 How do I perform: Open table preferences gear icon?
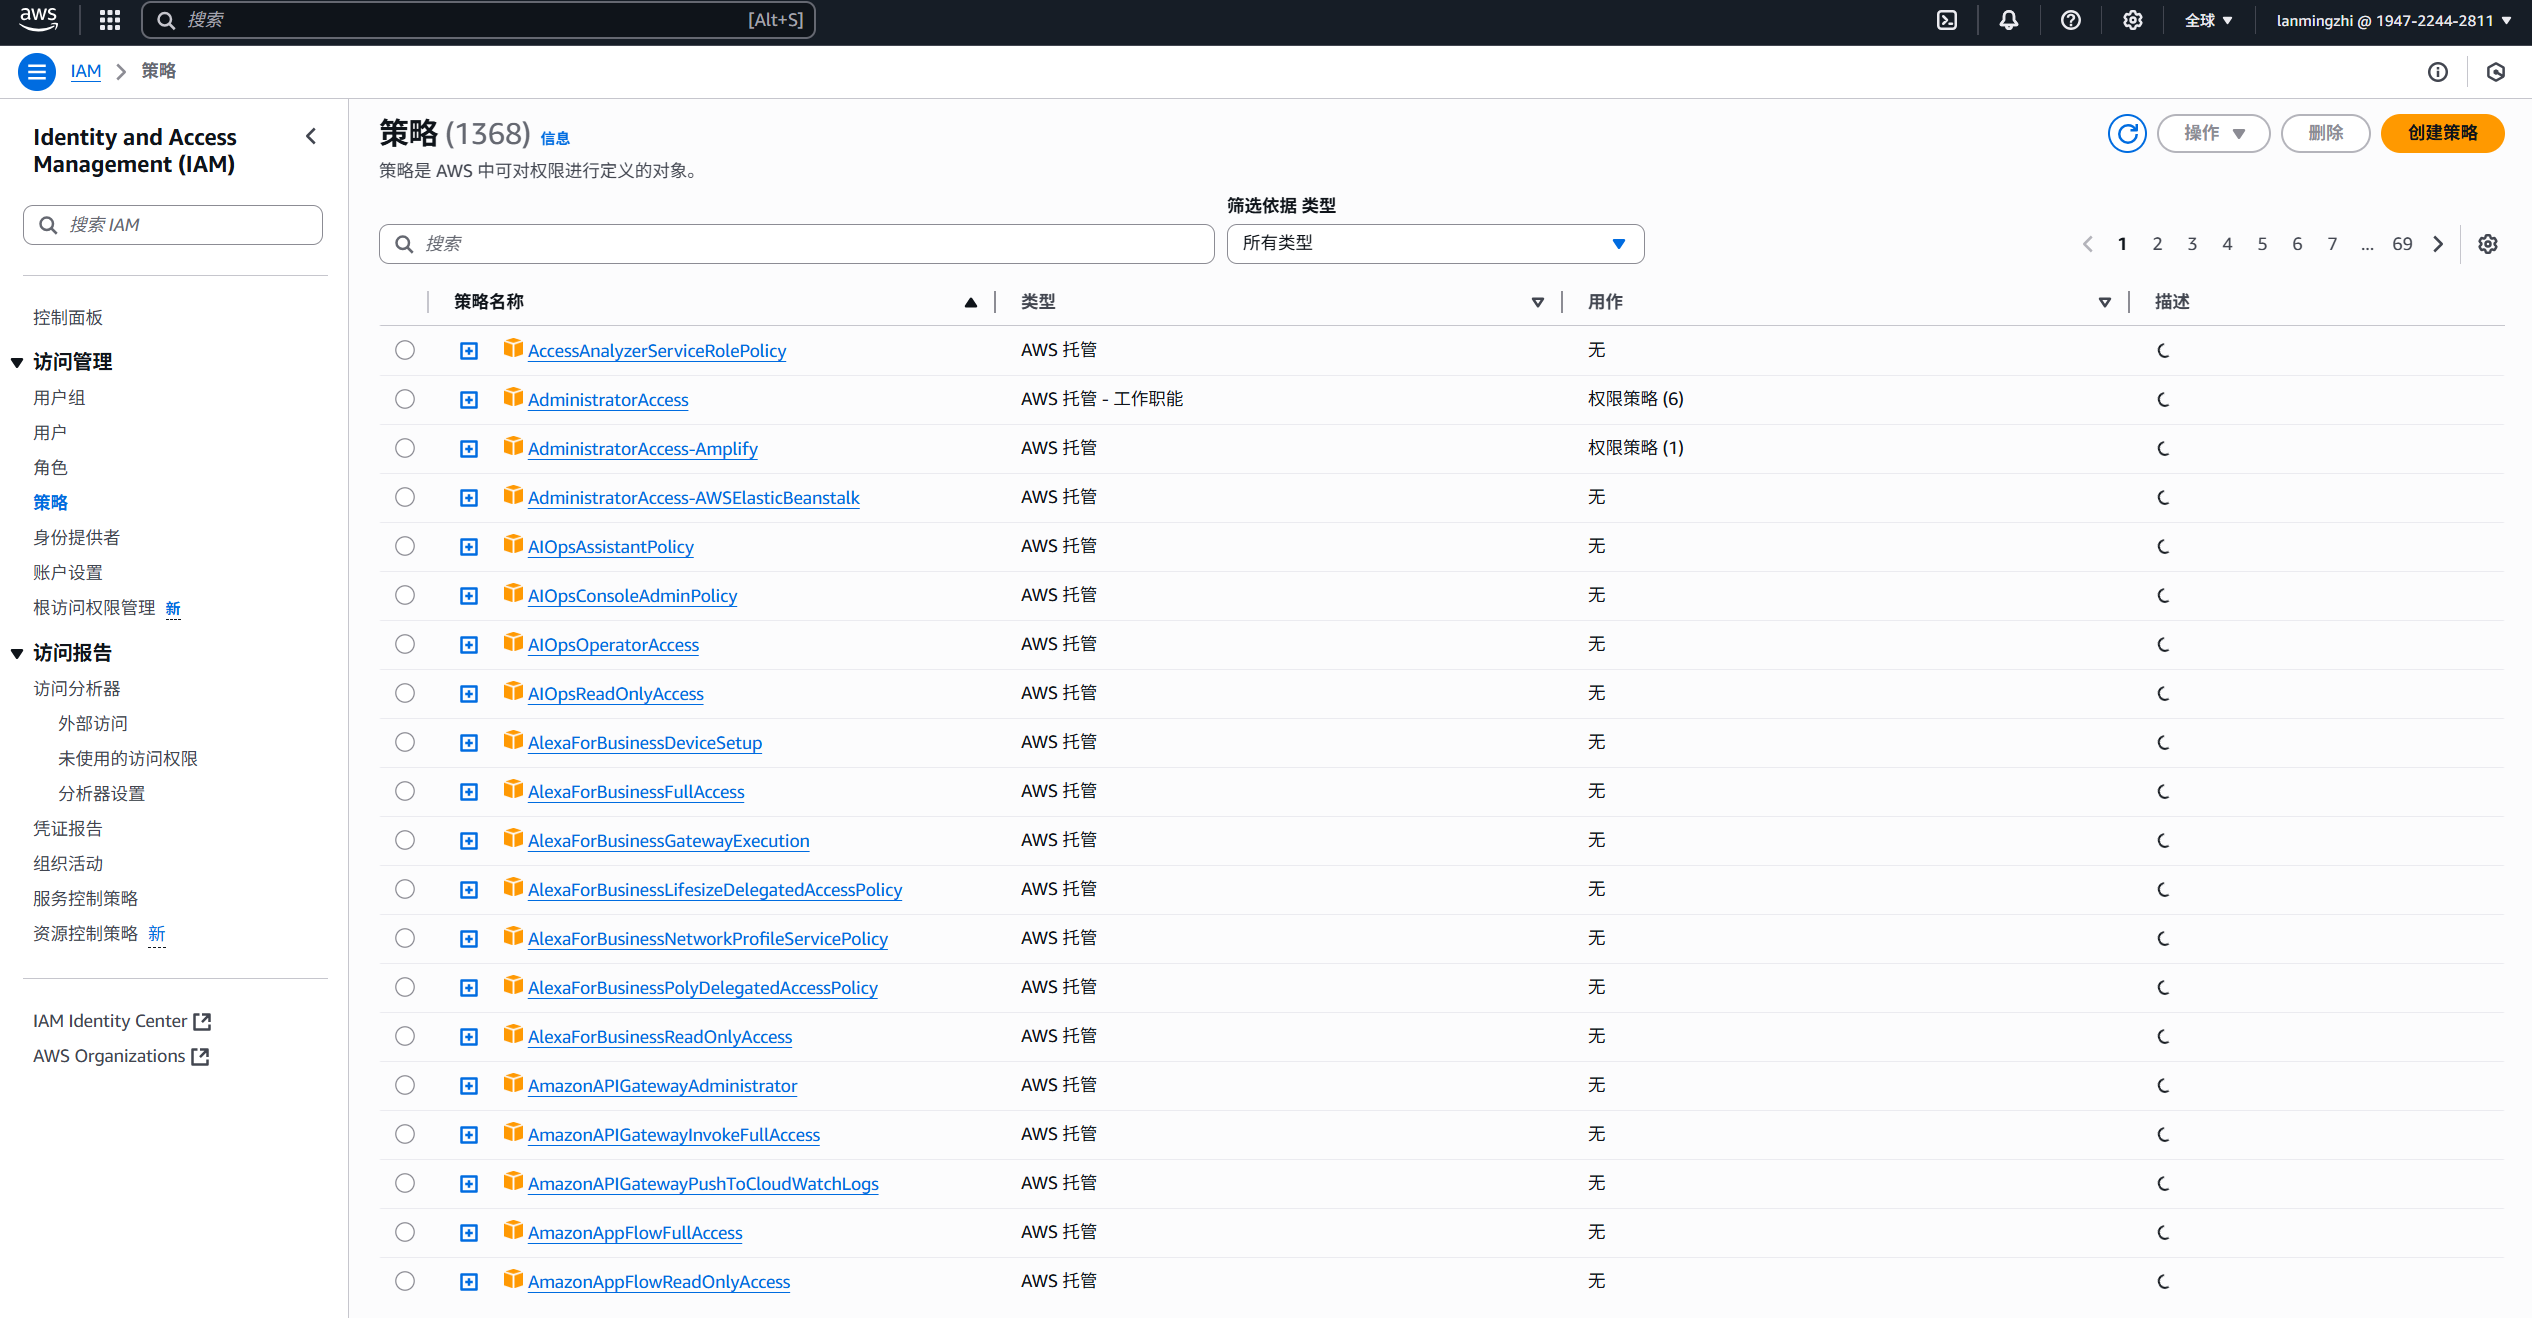pyautogui.click(x=2488, y=244)
